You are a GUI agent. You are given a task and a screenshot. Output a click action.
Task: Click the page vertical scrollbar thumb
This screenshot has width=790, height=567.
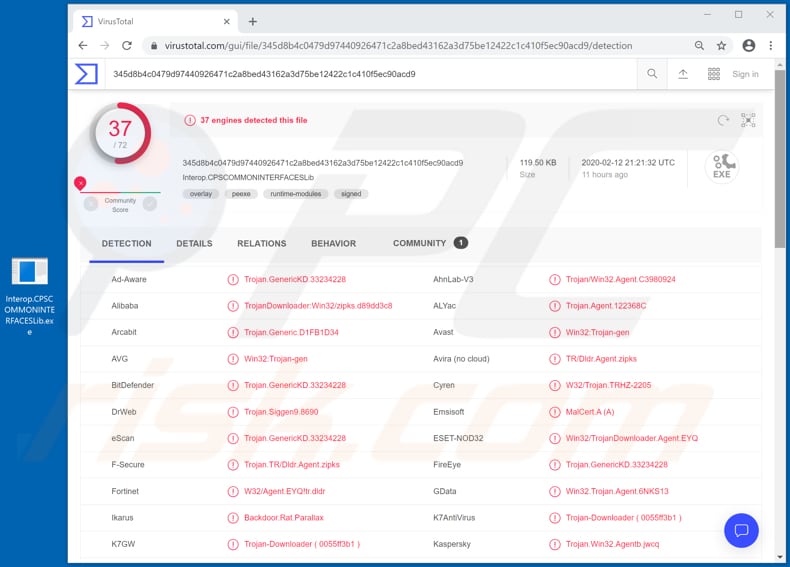pos(779,159)
